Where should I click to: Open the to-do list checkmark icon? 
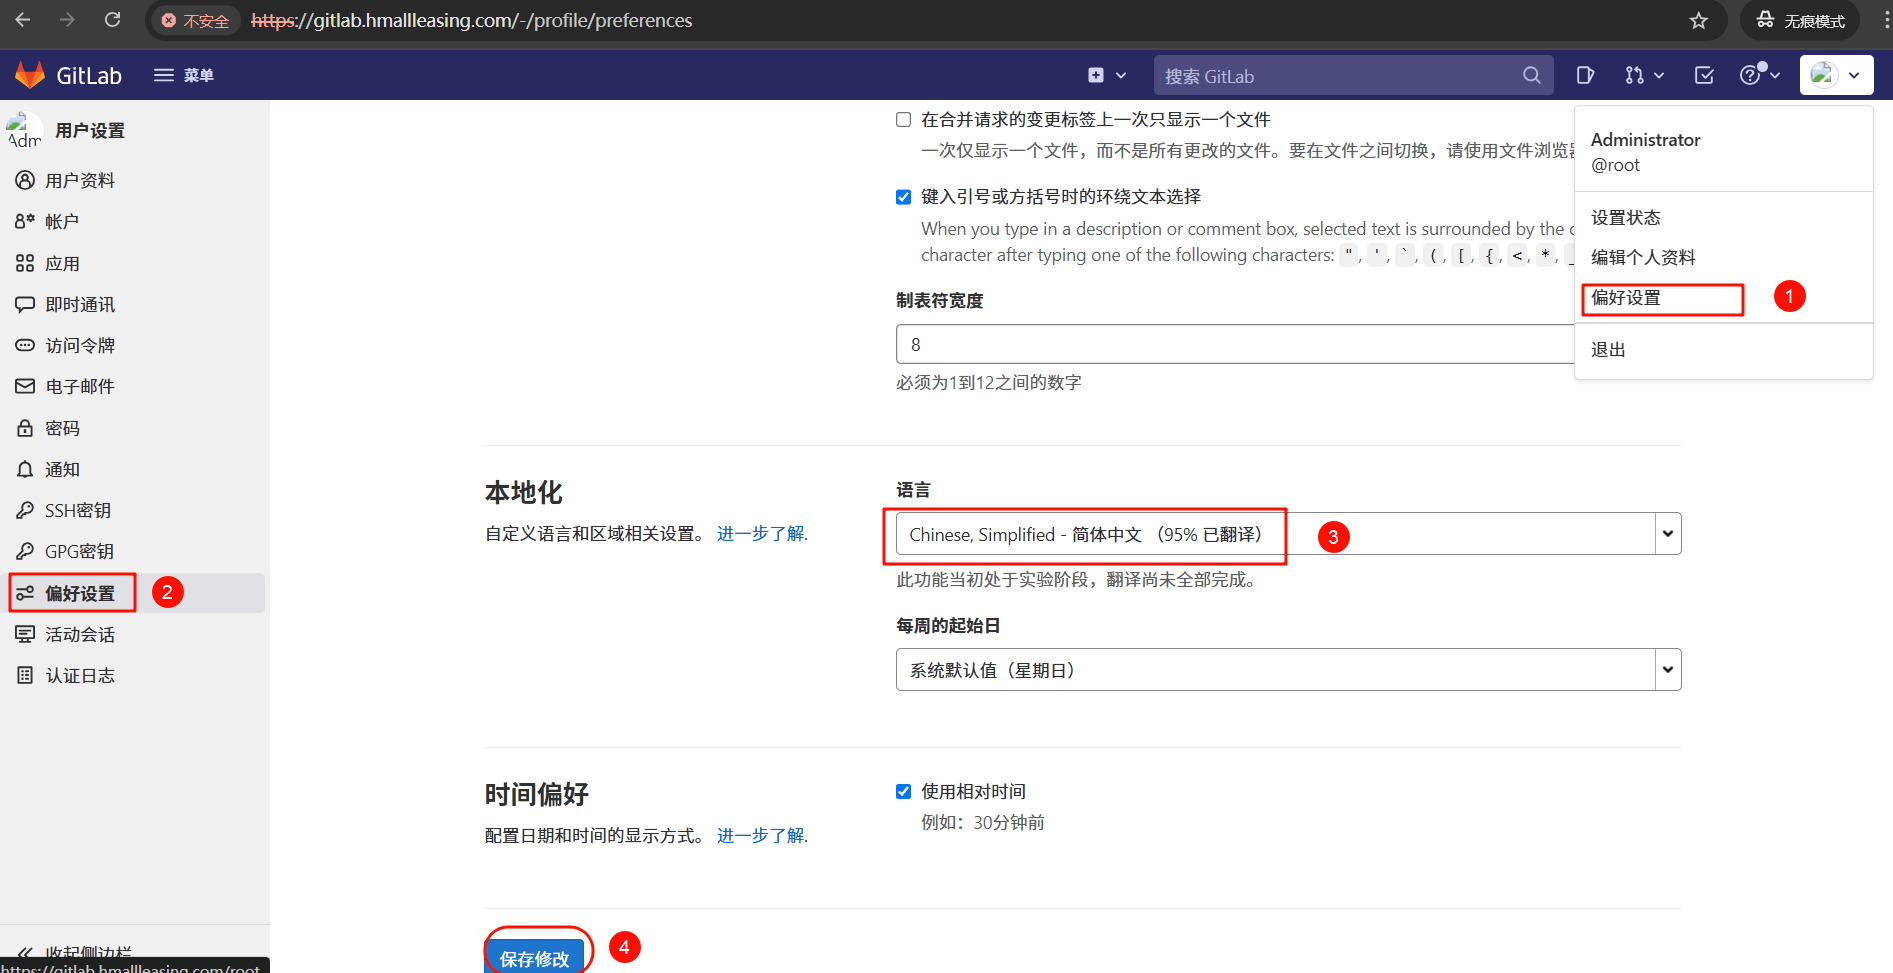1703,75
